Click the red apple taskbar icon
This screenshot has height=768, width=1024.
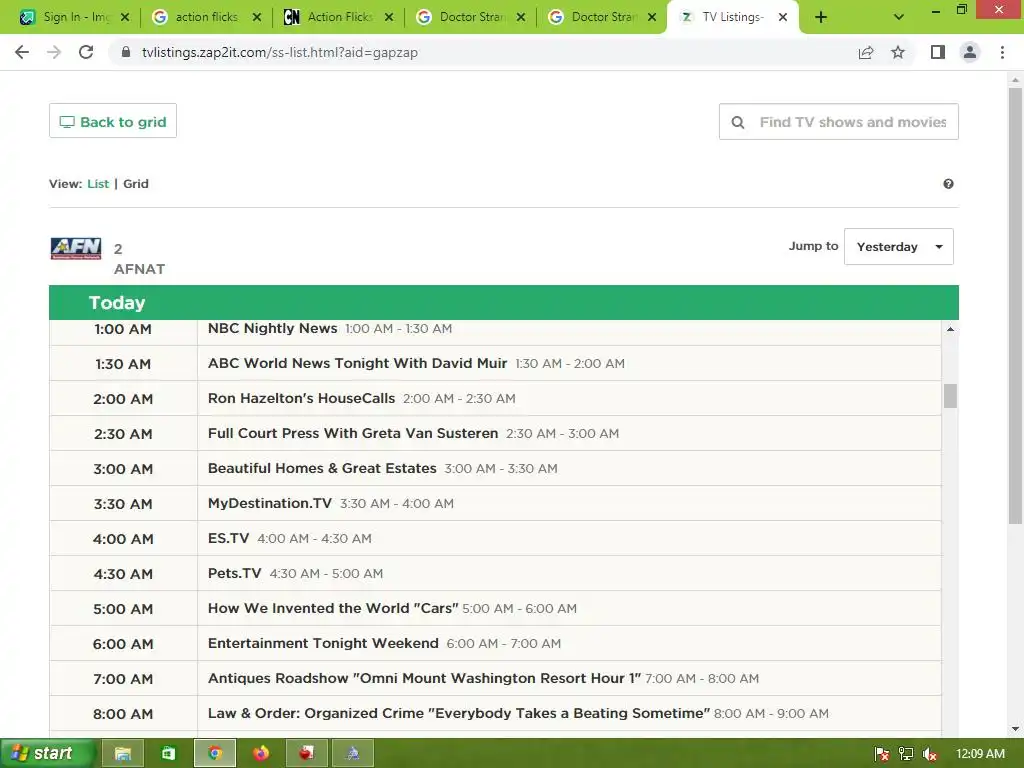pos(306,754)
